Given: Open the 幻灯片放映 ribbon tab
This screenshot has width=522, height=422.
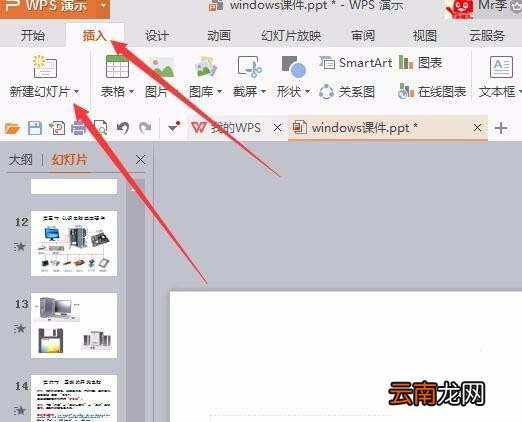Looking at the screenshot, I should coord(291,35).
